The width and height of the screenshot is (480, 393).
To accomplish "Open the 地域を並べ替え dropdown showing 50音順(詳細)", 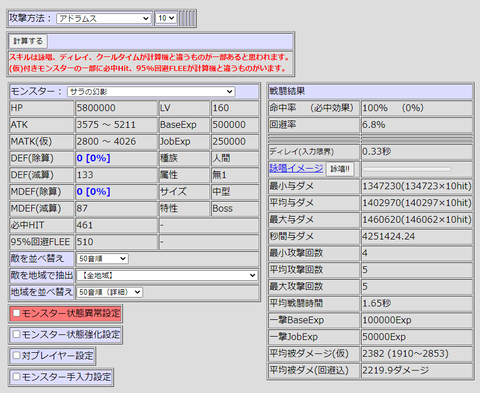I will (x=110, y=292).
